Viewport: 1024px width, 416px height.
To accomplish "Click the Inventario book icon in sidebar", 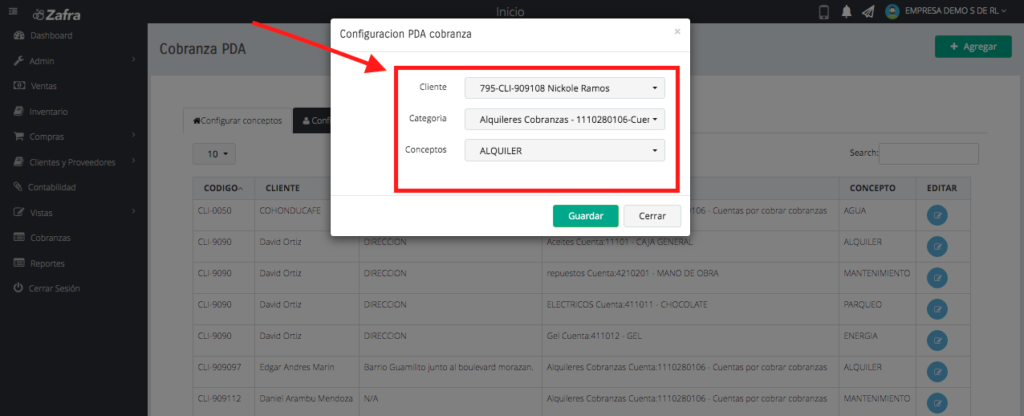I will [18, 112].
